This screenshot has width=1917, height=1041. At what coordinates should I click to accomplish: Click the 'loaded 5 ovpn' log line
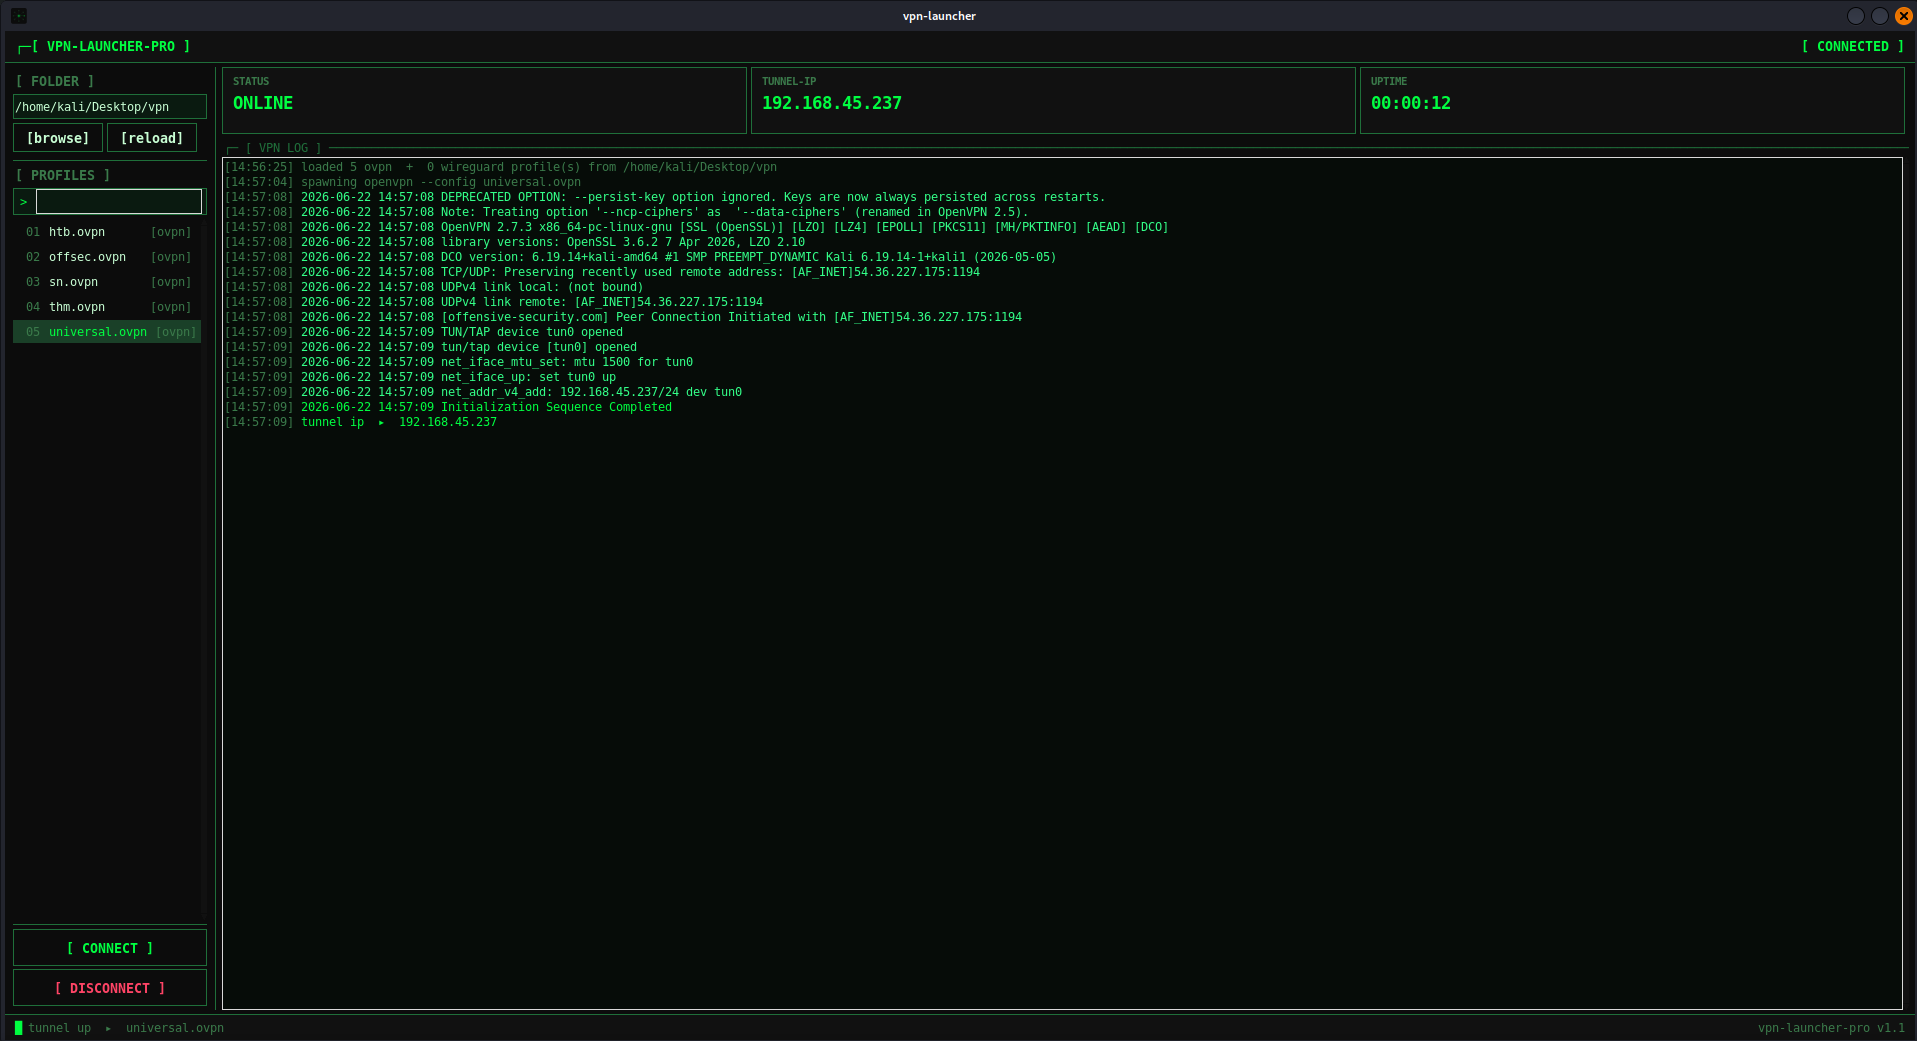[x=501, y=167]
